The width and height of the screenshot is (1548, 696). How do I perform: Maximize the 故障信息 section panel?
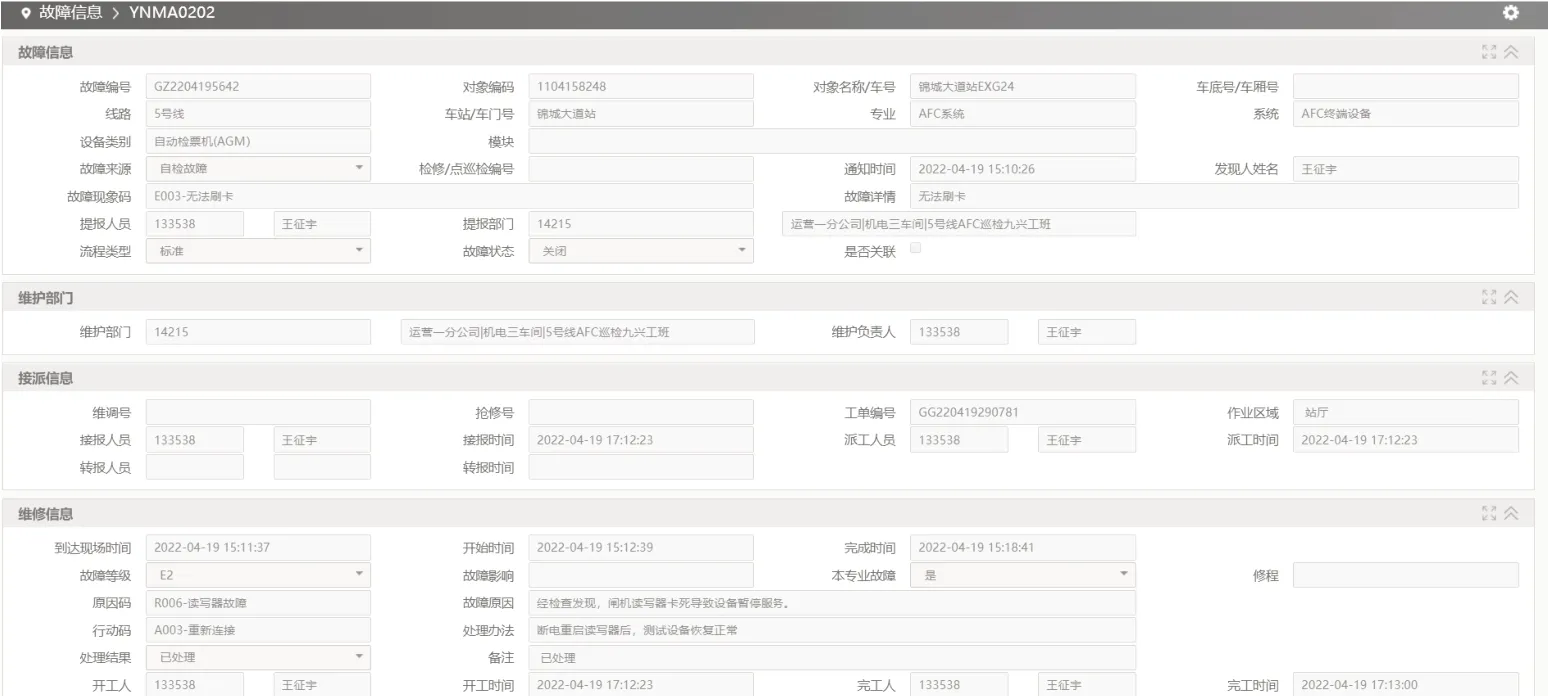[x=1489, y=52]
